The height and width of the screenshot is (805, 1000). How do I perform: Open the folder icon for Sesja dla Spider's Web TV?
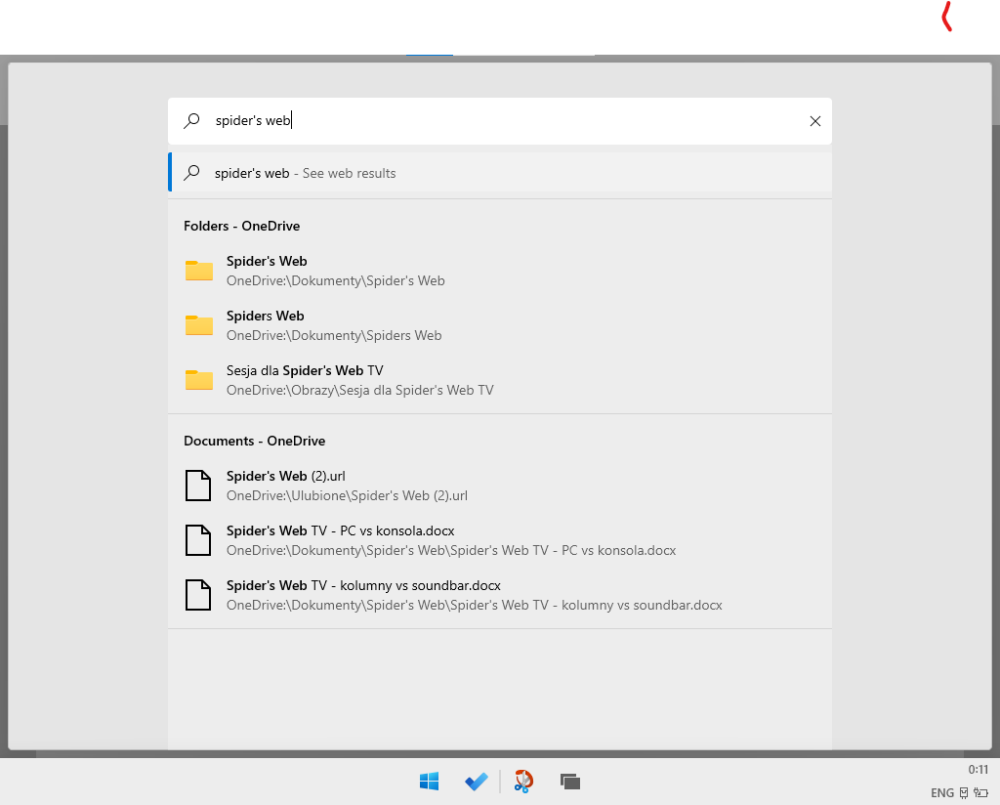point(199,380)
